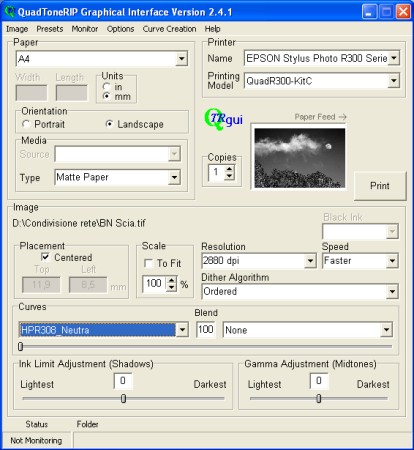Image resolution: width=414 pixels, height=450 pixels.
Task: Click the Blend value input field
Action: click(x=206, y=330)
